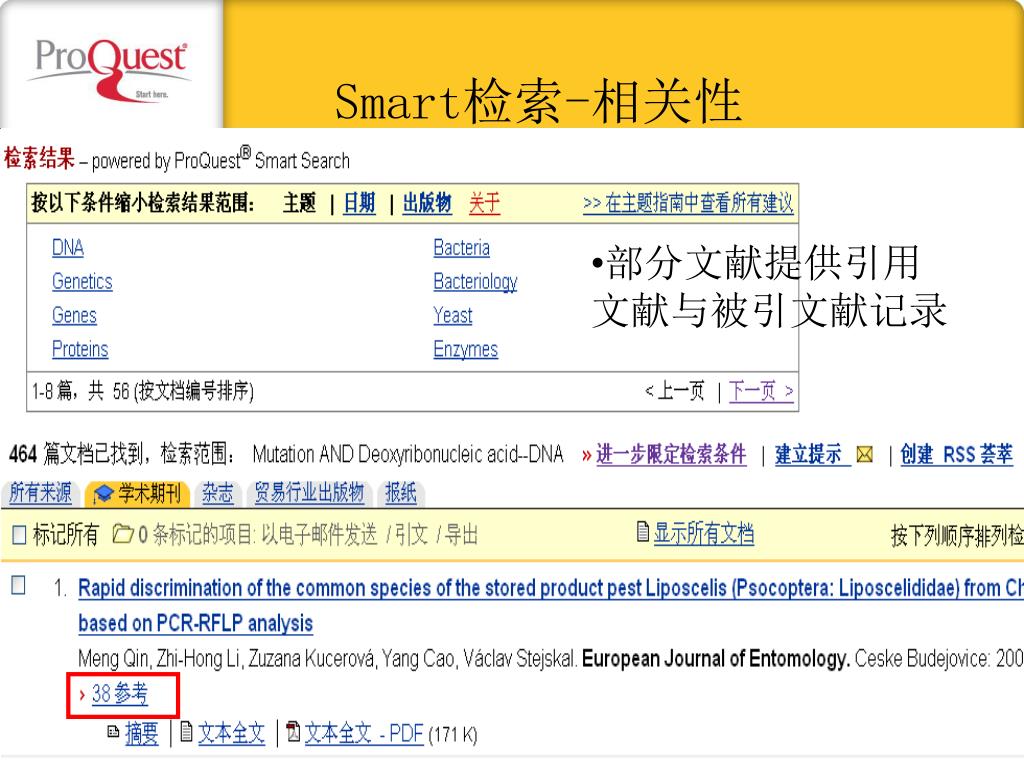1024x768 pixels.
Task: Click the Genetics subject link
Action: pos(82,281)
